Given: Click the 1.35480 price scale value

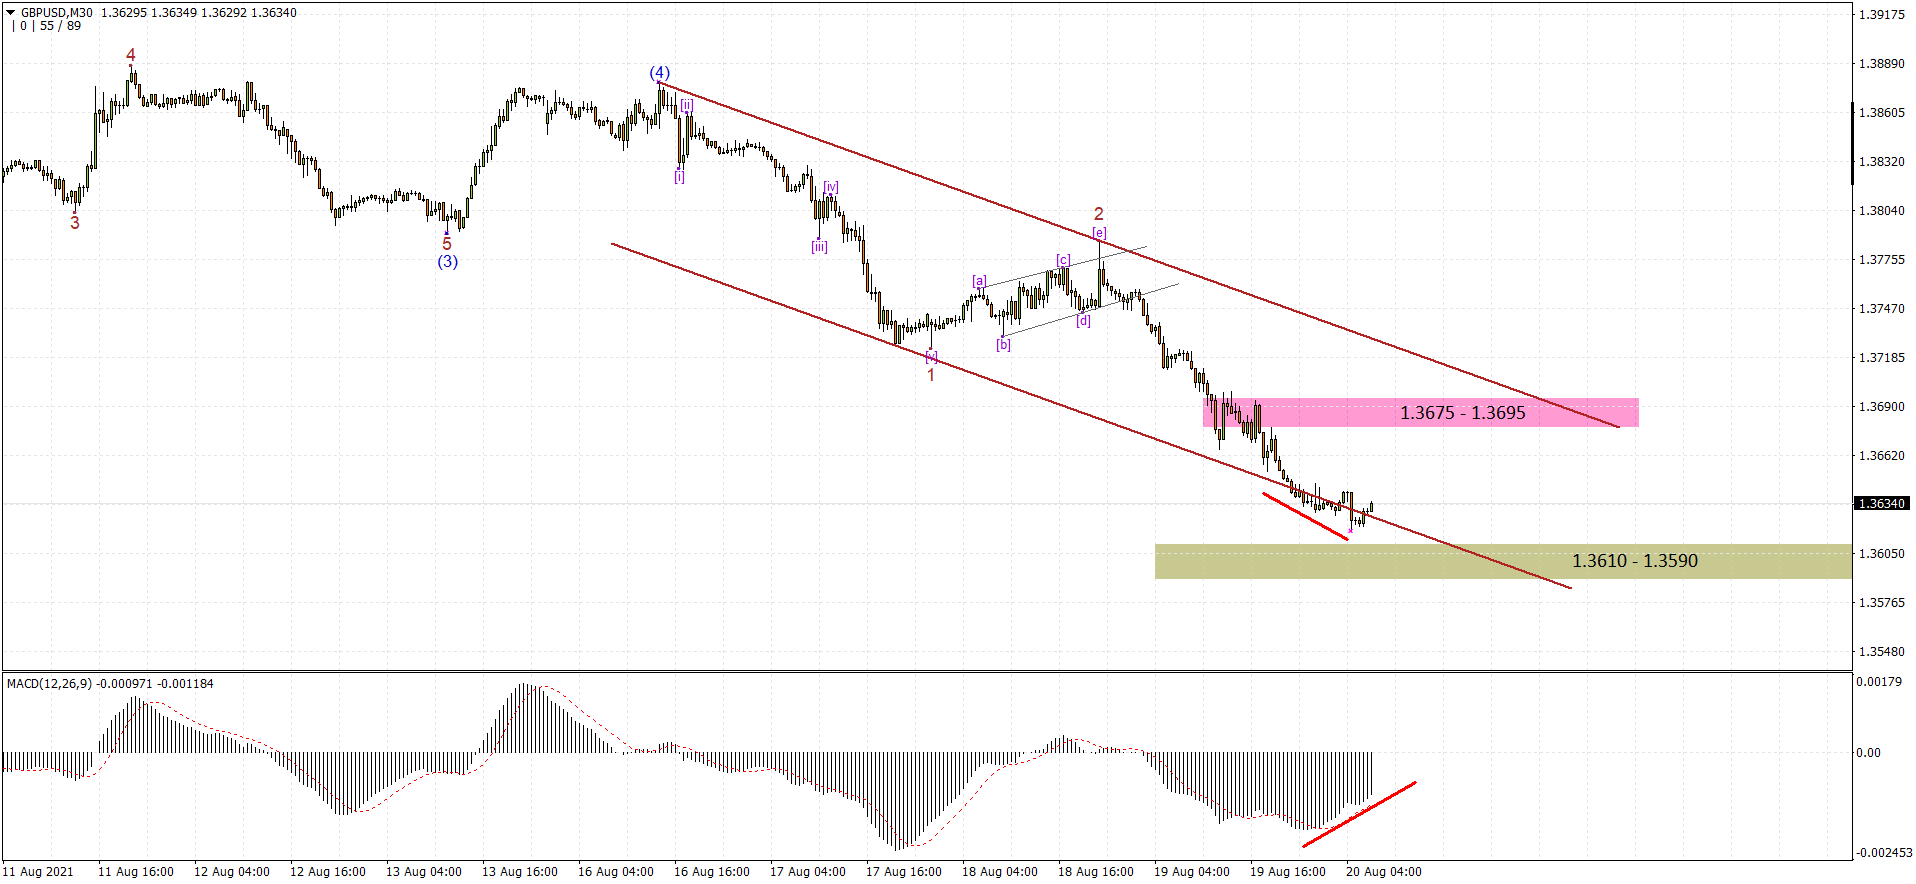Looking at the screenshot, I should pyautogui.click(x=1881, y=652).
